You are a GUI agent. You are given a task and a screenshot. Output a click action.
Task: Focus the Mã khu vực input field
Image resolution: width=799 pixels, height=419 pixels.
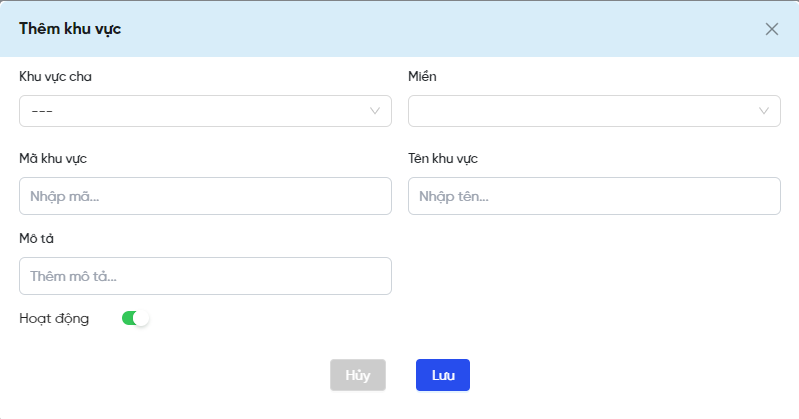pos(205,196)
